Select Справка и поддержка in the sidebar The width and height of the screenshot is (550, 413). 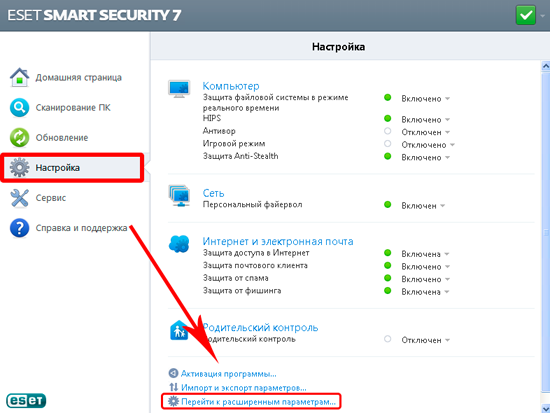(81, 228)
